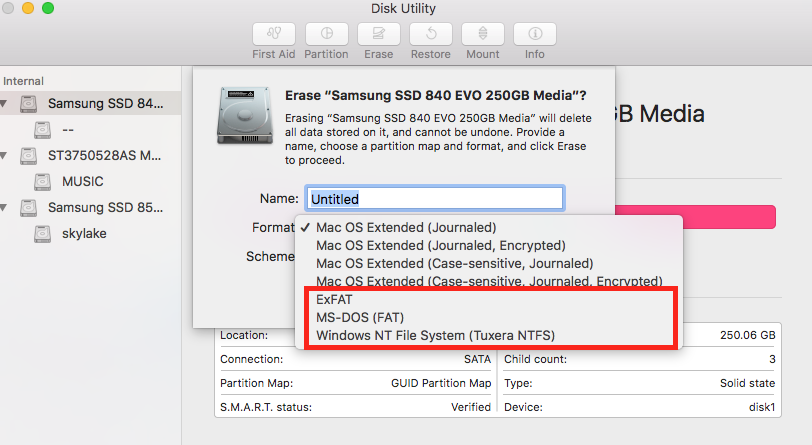Viewport: 812px width, 445px height.
Task: Collapse the Samsung SSD 85... disclosure triangle
Action: pos(4,207)
